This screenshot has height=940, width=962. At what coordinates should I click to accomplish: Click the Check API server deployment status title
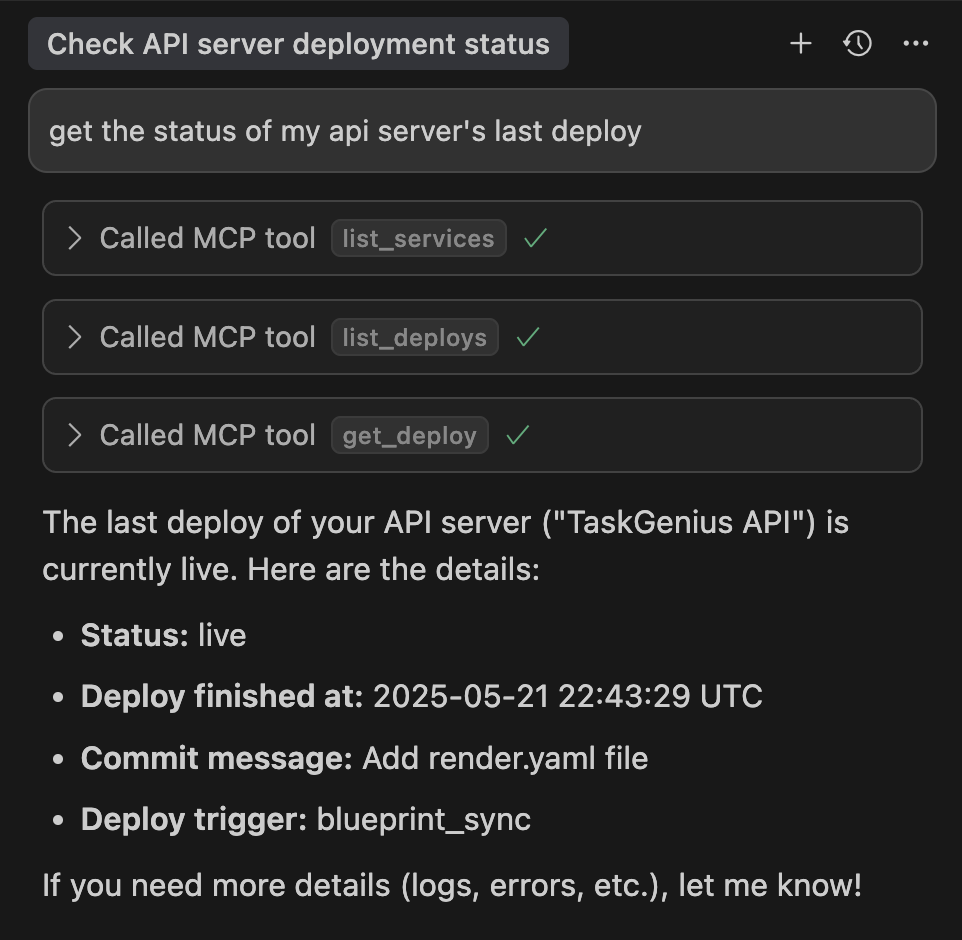(299, 43)
